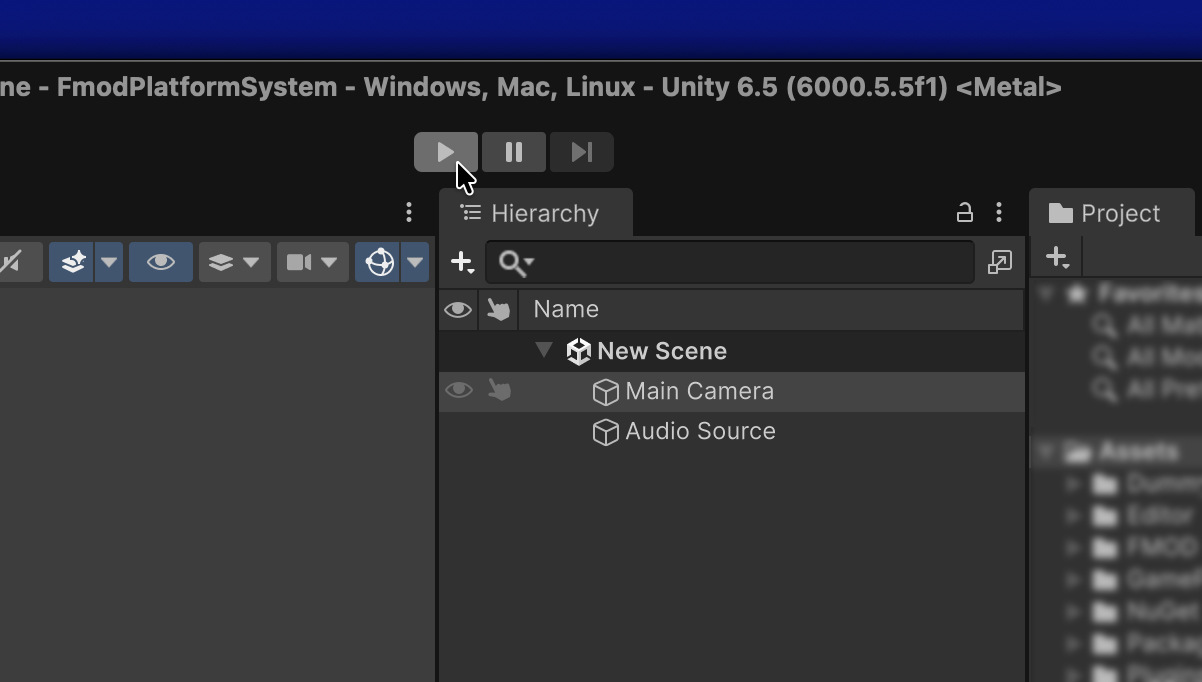Open the Scene view camera settings icon

point(299,262)
